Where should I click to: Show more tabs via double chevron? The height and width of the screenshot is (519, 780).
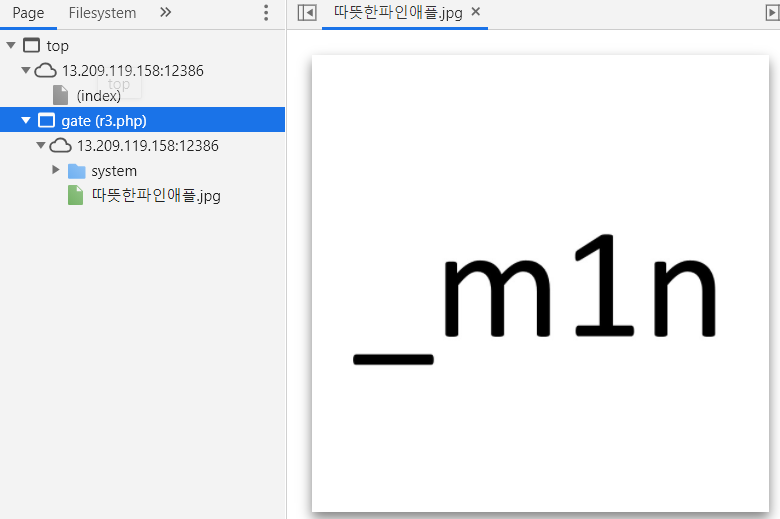(x=166, y=12)
